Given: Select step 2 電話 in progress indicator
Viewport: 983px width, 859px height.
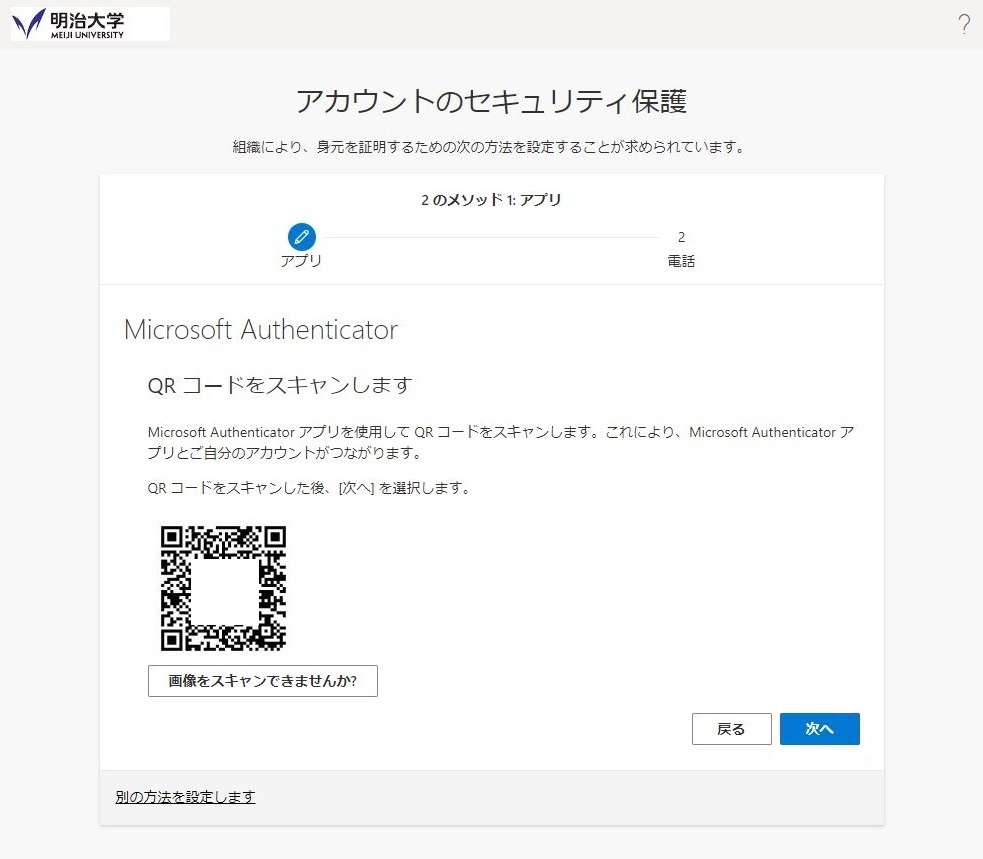Looking at the screenshot, I should coord(681,249).
